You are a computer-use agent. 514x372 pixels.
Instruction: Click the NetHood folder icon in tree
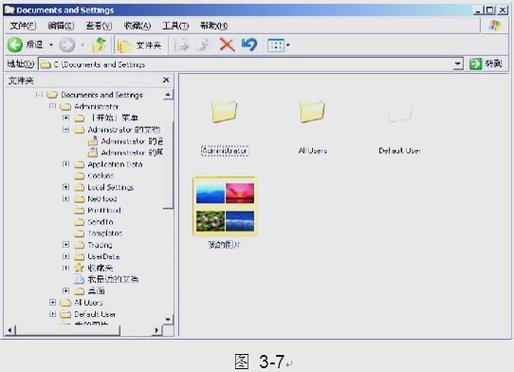(x=79, y=199)
